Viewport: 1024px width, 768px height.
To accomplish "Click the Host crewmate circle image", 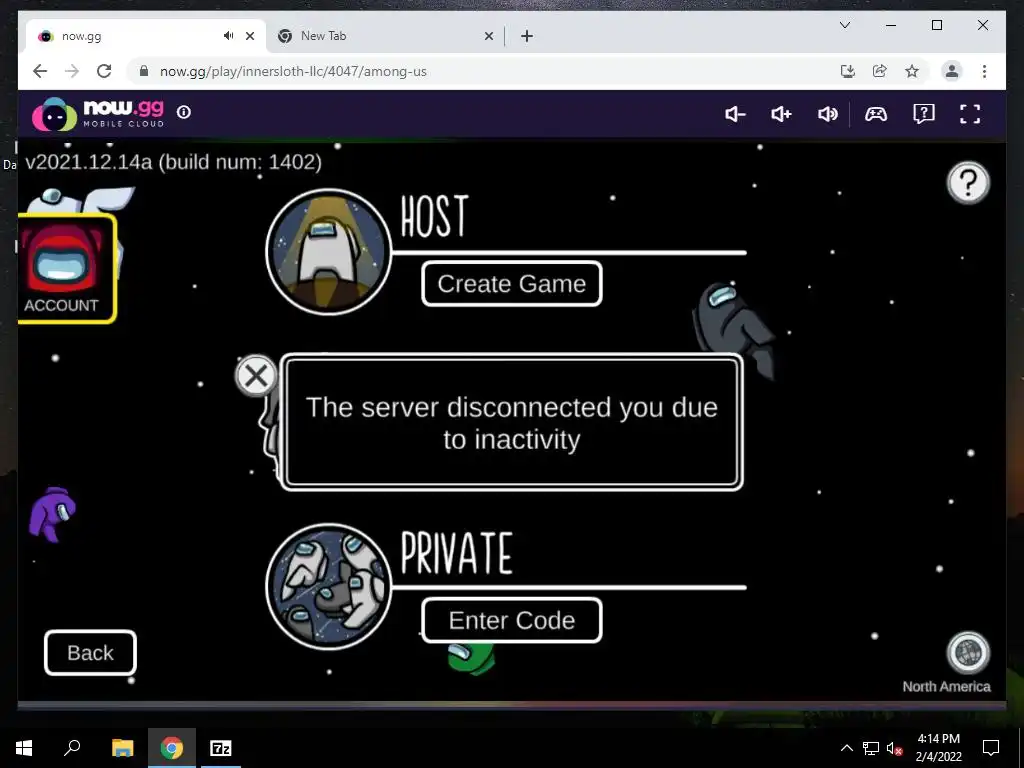I will click(x=328, y=252).
